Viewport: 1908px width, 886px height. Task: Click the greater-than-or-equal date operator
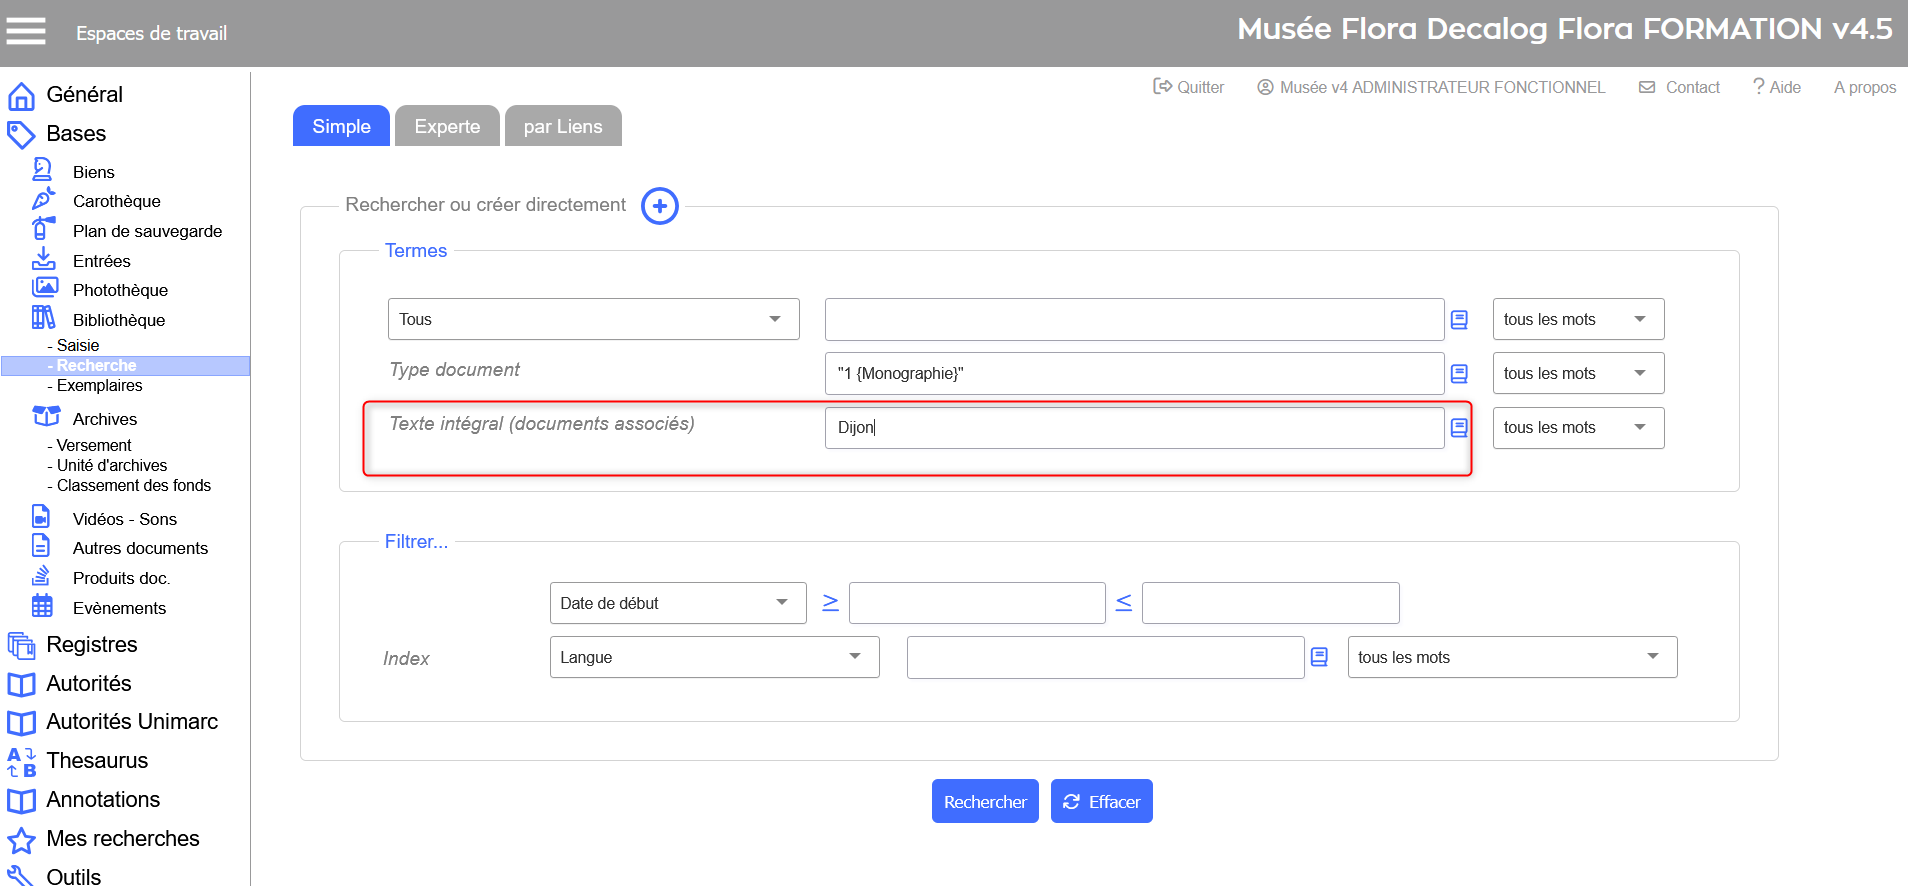830,602
